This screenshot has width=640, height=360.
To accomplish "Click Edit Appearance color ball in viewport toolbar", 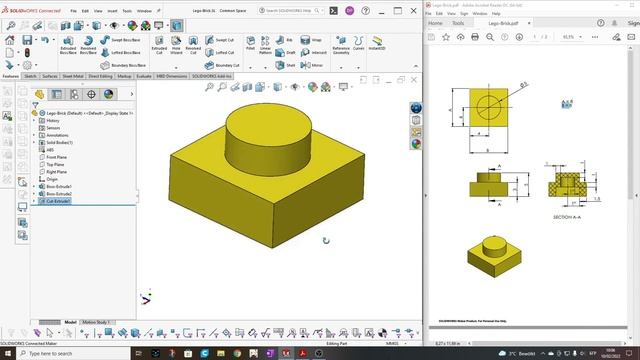I will (x=312, y=87).
